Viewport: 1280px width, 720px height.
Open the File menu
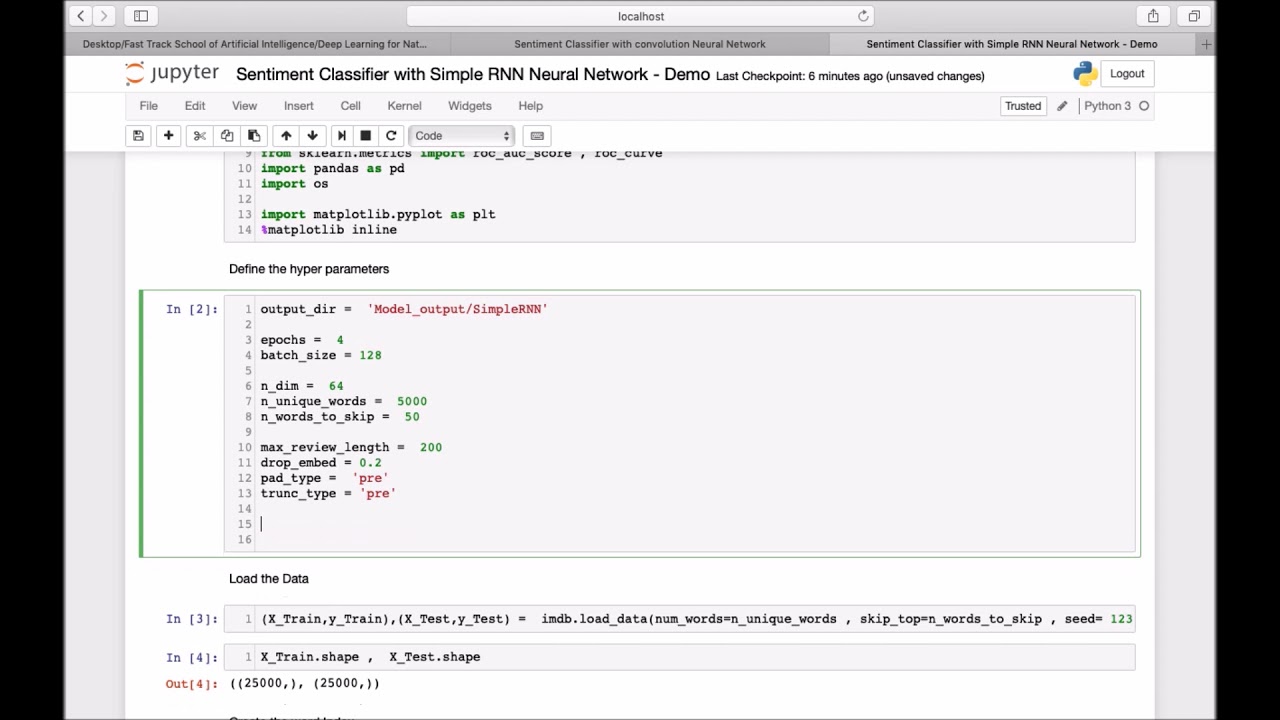(x=148, y=106)
